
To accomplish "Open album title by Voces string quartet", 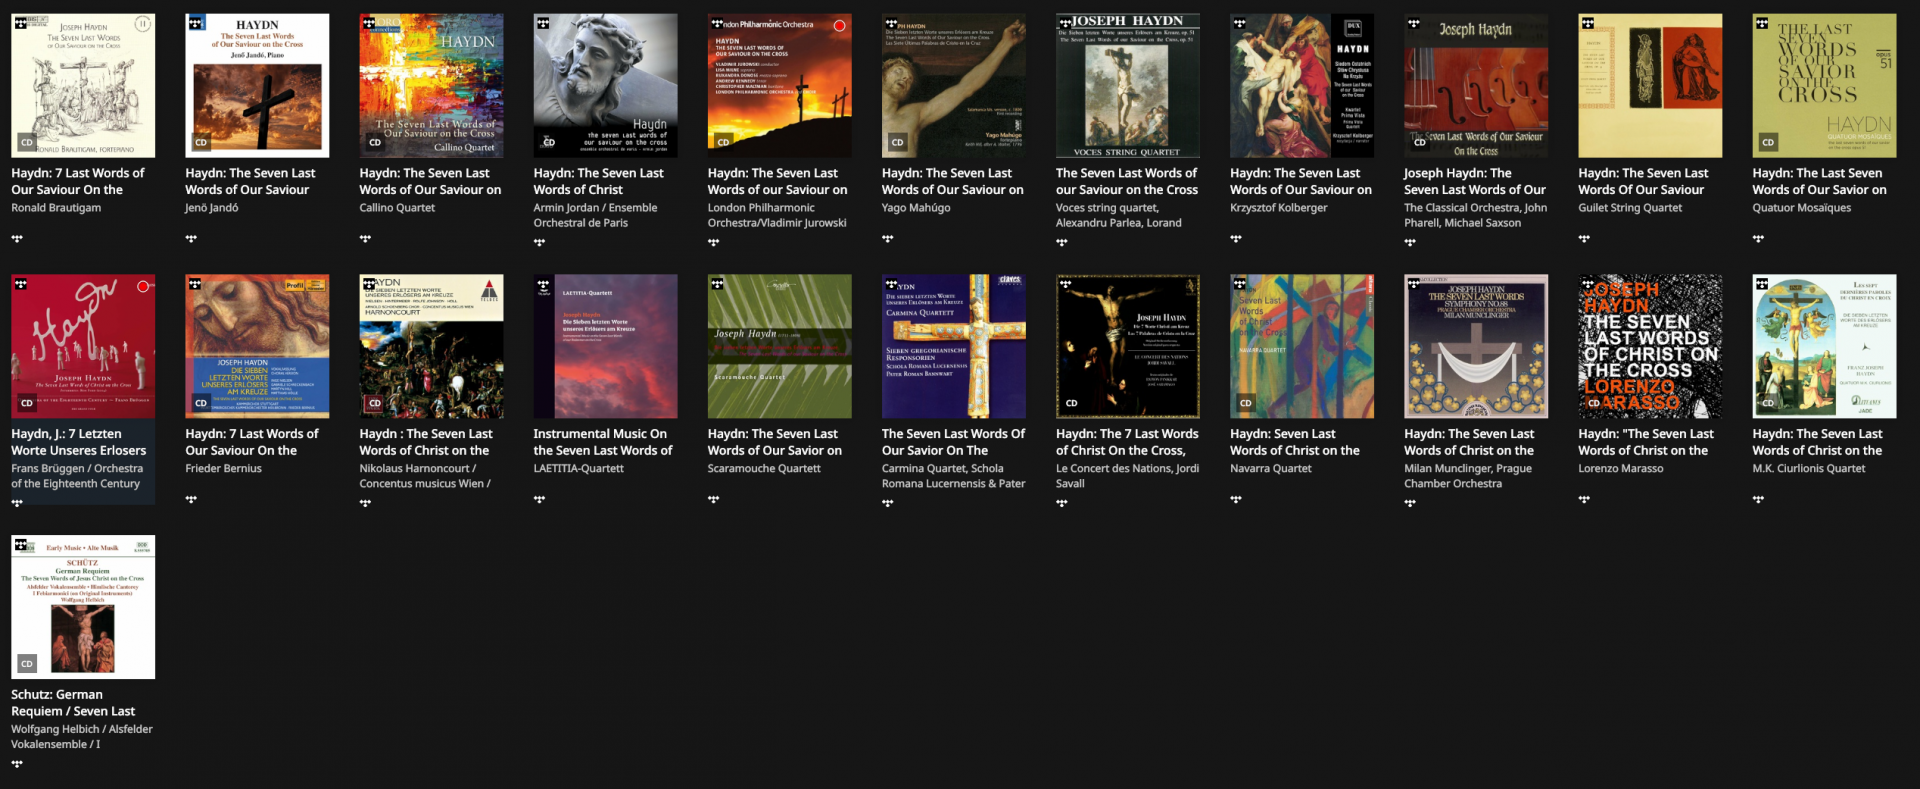I will pos(1126,181).
